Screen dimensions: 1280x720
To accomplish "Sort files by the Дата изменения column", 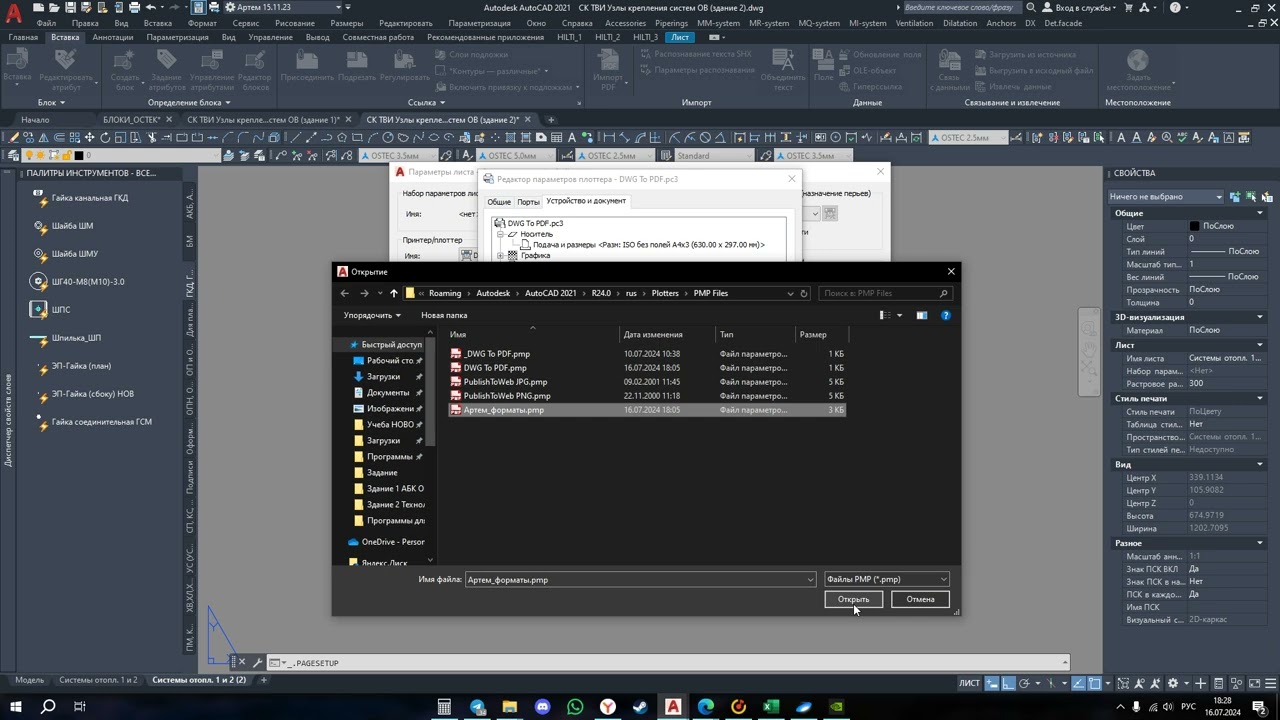I will pos(652,334).
